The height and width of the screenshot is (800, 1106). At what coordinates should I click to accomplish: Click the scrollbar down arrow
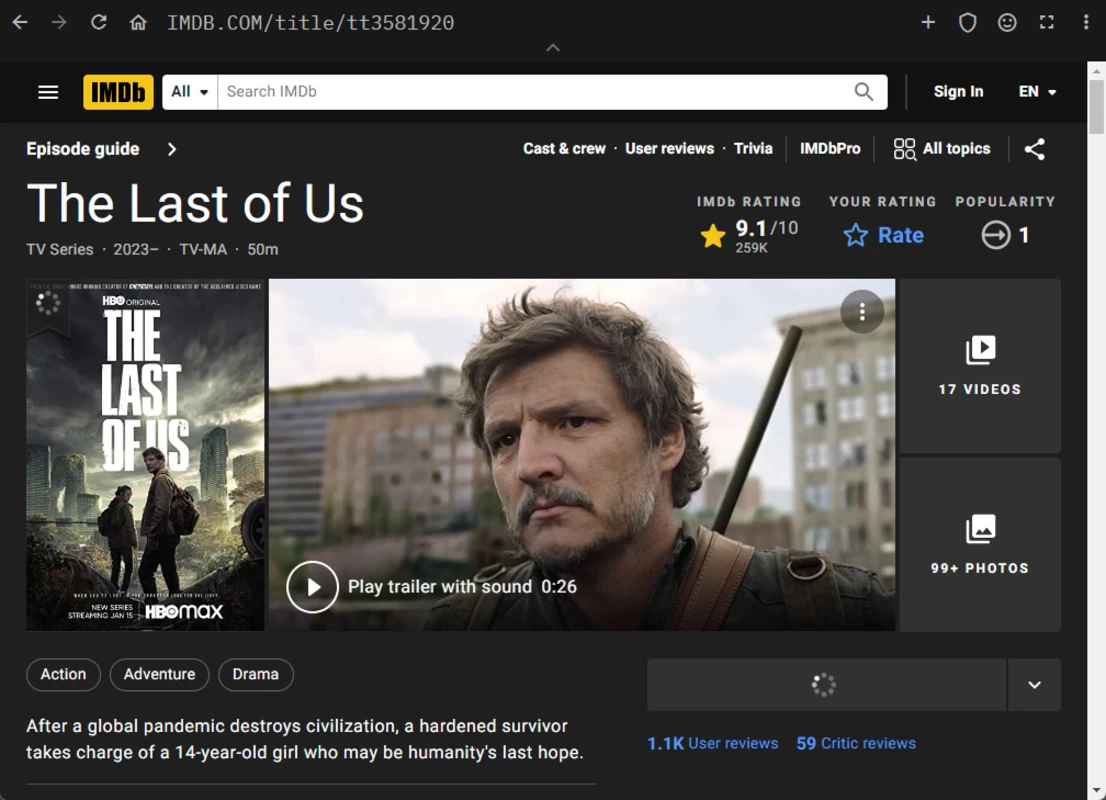[1096, 791]
